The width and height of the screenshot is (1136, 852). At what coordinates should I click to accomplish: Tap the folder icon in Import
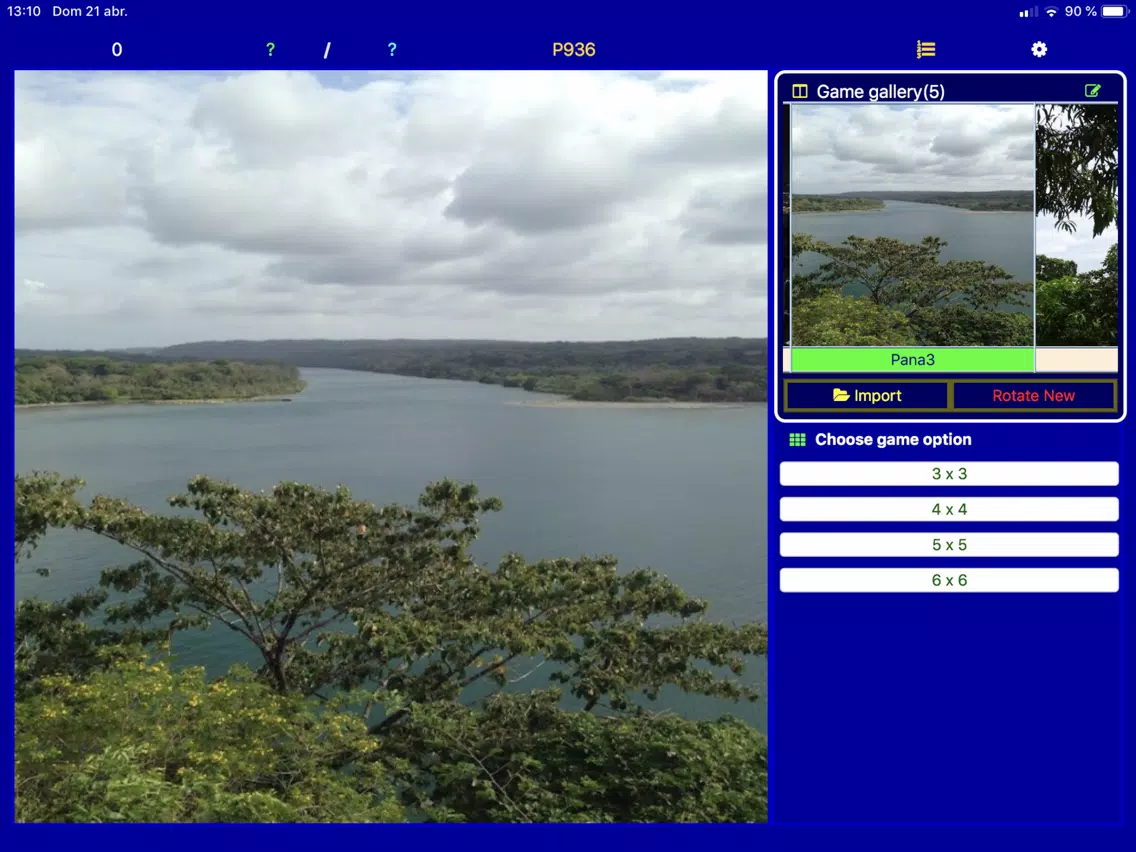click(841, 395)
